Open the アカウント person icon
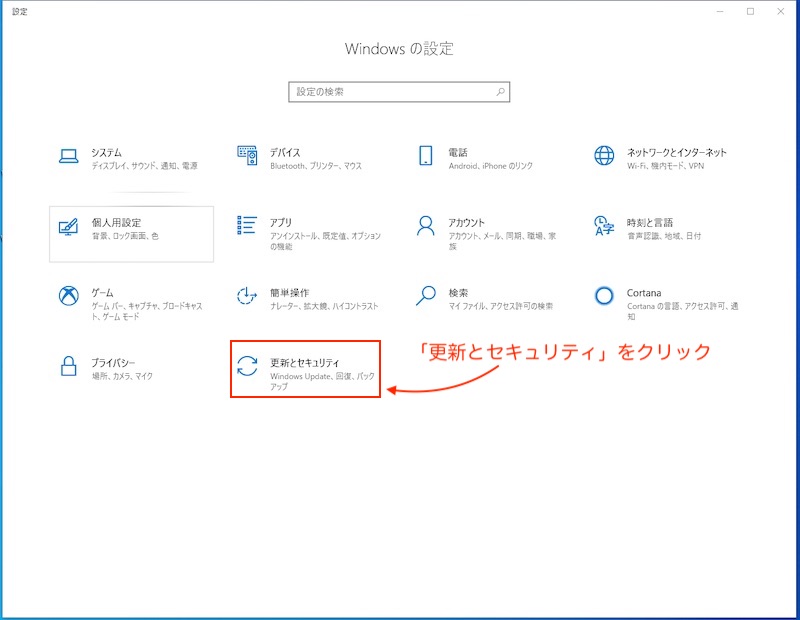Viewport: 800px width, 620px height. 426,226
